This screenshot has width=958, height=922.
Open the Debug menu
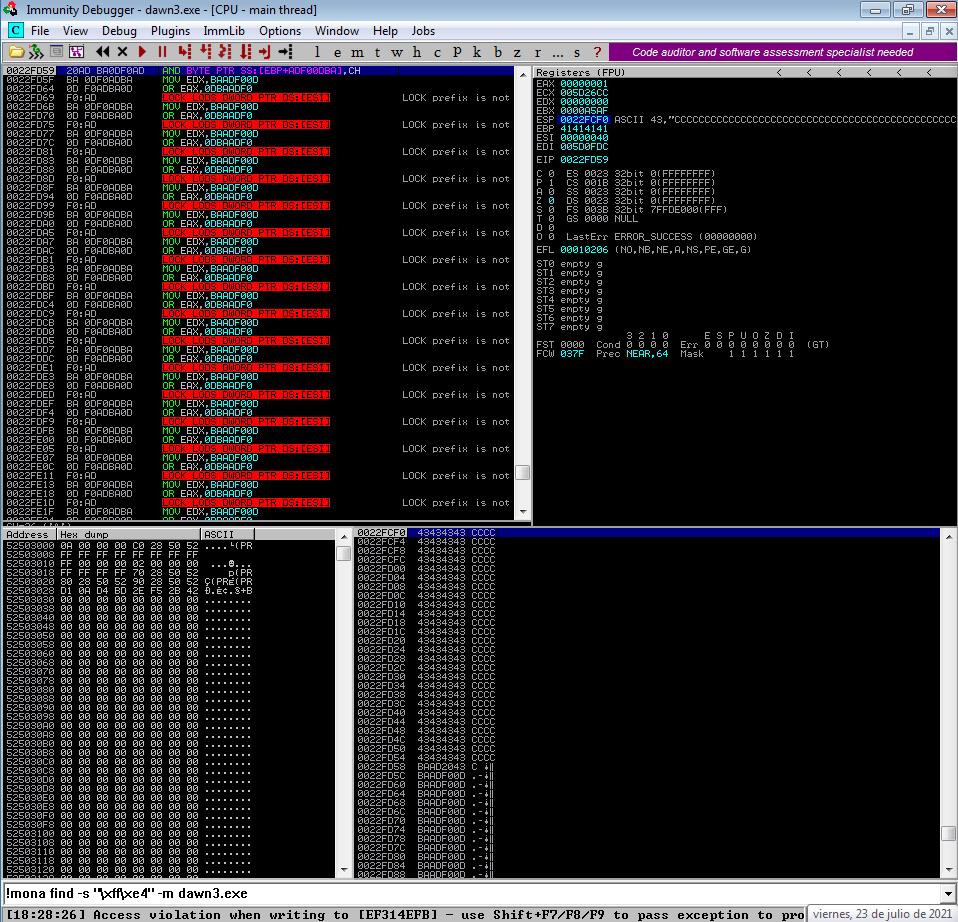click(119, 31)
